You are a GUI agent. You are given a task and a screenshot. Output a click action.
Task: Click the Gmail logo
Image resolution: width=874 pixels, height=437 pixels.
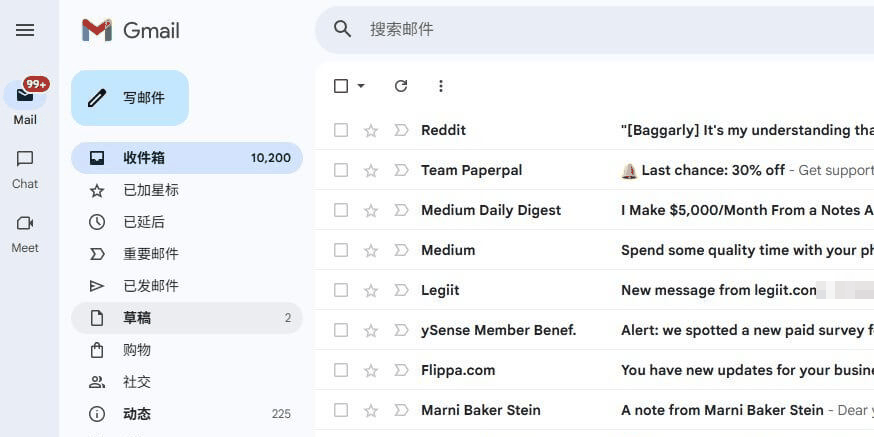130,30
